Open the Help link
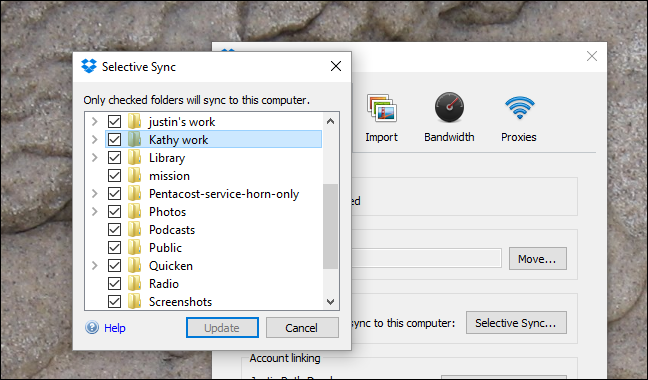This screenshot has width=648, height=380. 114,328
